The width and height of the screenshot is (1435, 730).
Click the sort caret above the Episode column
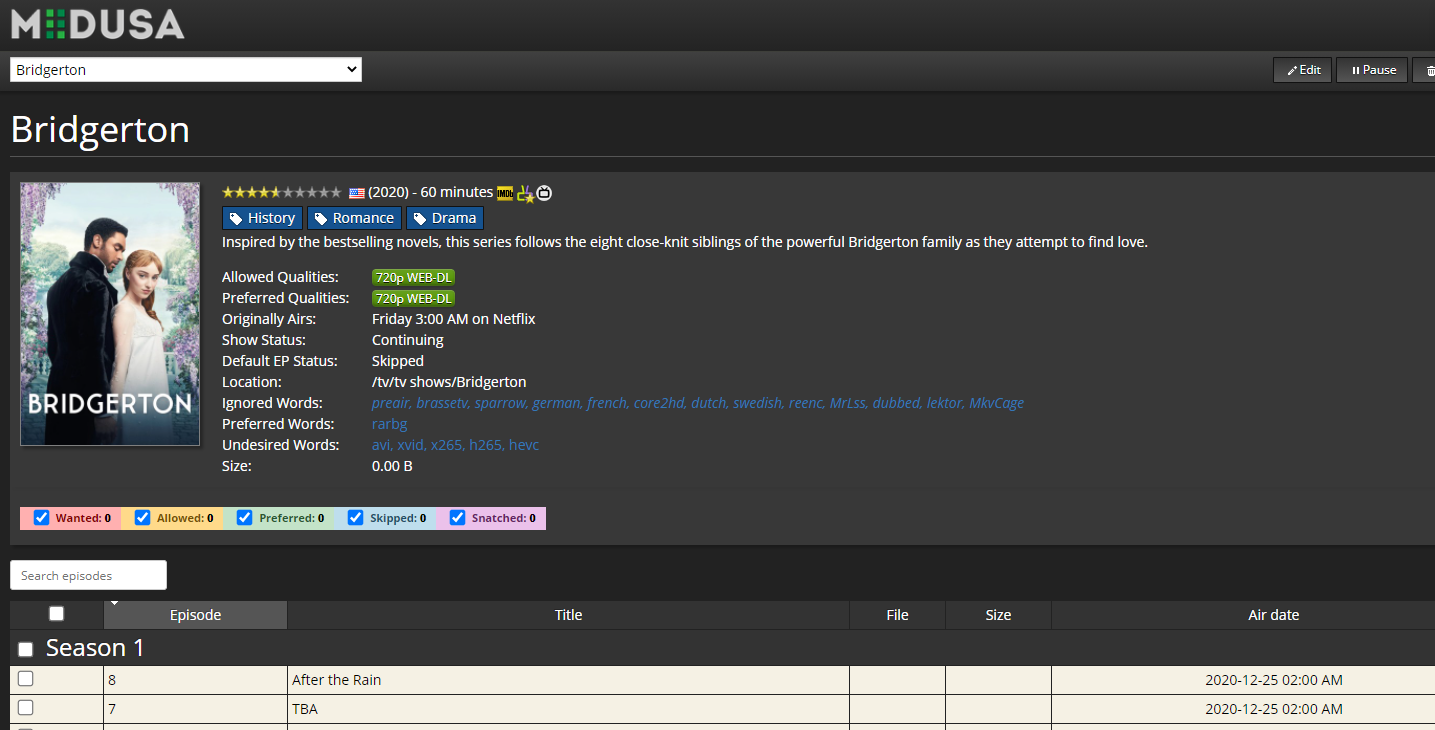(115, 602)
